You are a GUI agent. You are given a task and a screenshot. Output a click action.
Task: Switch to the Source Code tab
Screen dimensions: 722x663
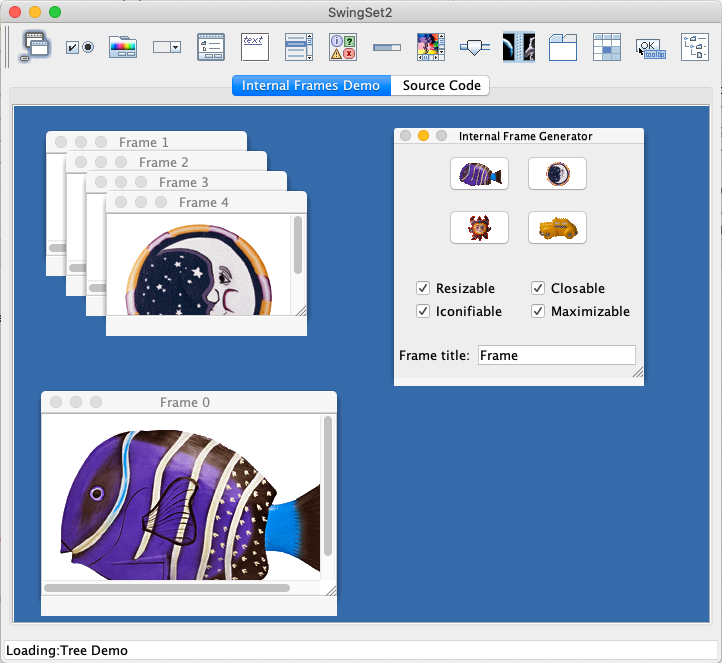click(441, 86)
